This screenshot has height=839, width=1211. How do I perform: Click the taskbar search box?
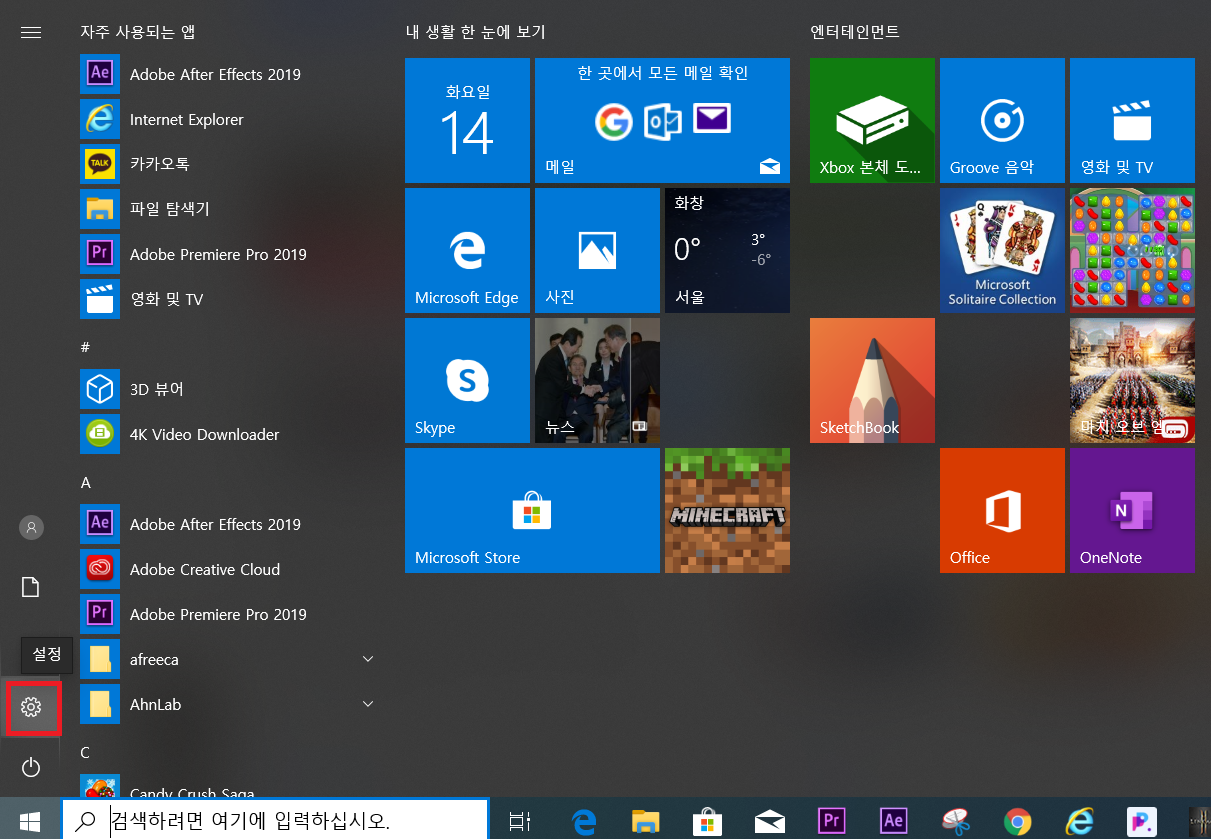point(275,819)
